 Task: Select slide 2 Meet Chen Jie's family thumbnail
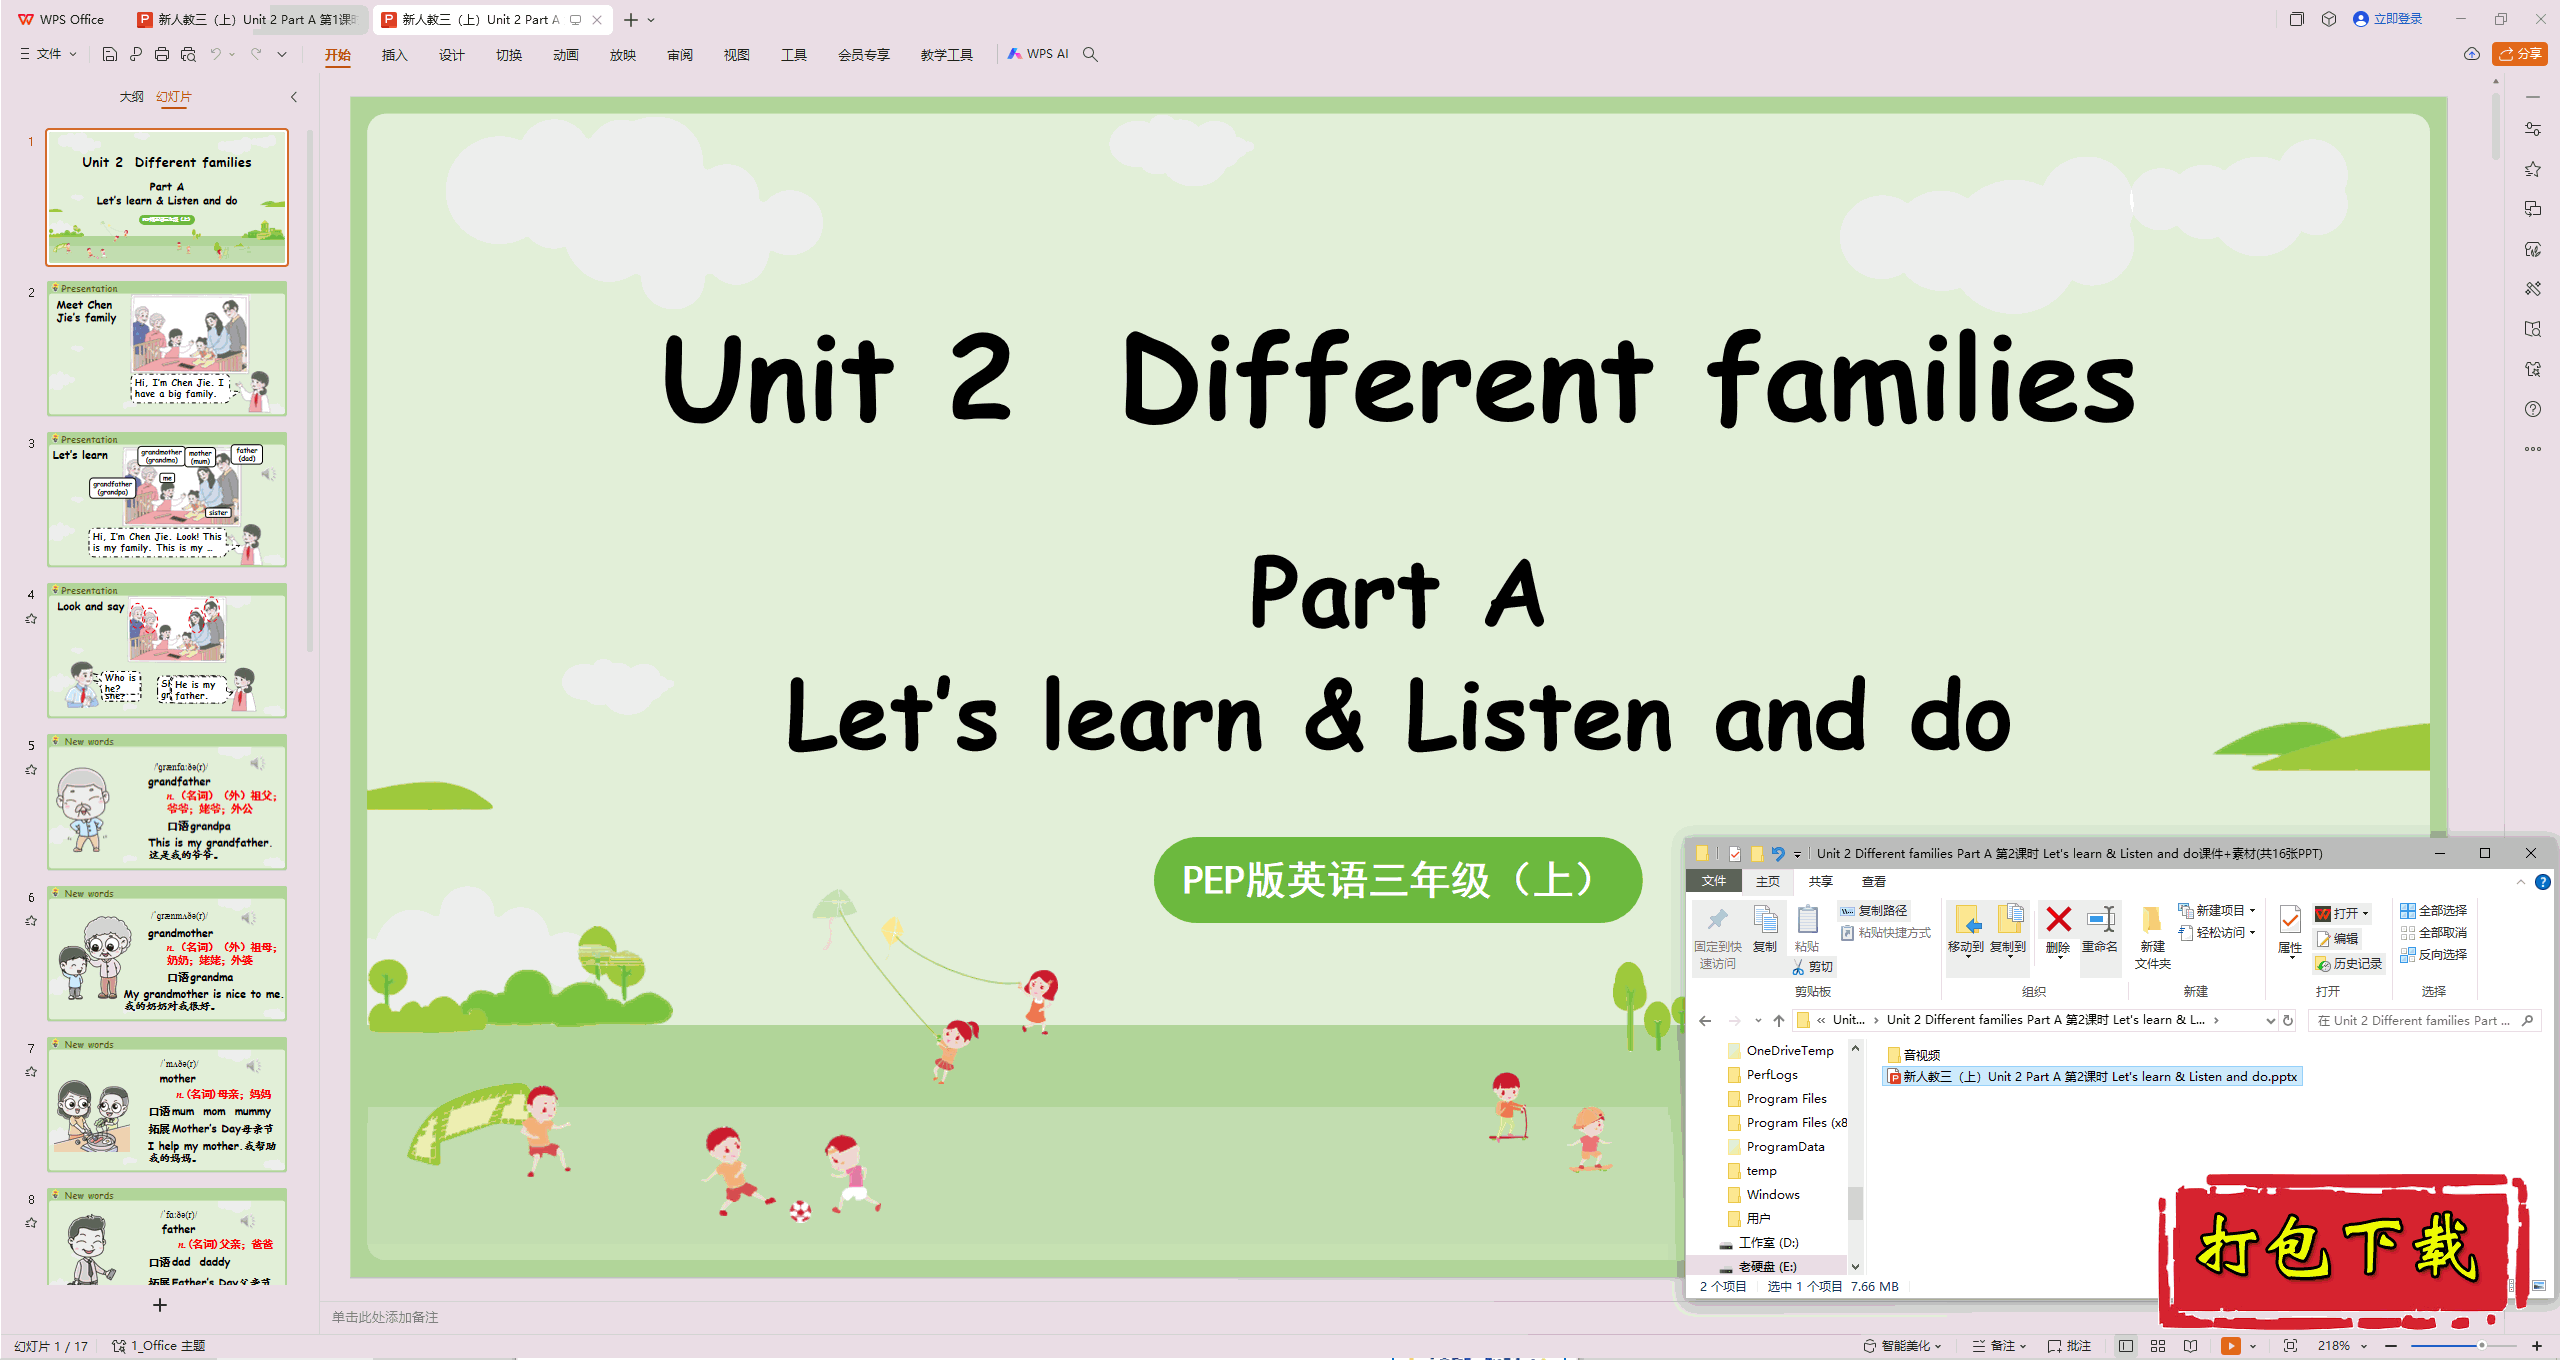(x=167, y=348)
